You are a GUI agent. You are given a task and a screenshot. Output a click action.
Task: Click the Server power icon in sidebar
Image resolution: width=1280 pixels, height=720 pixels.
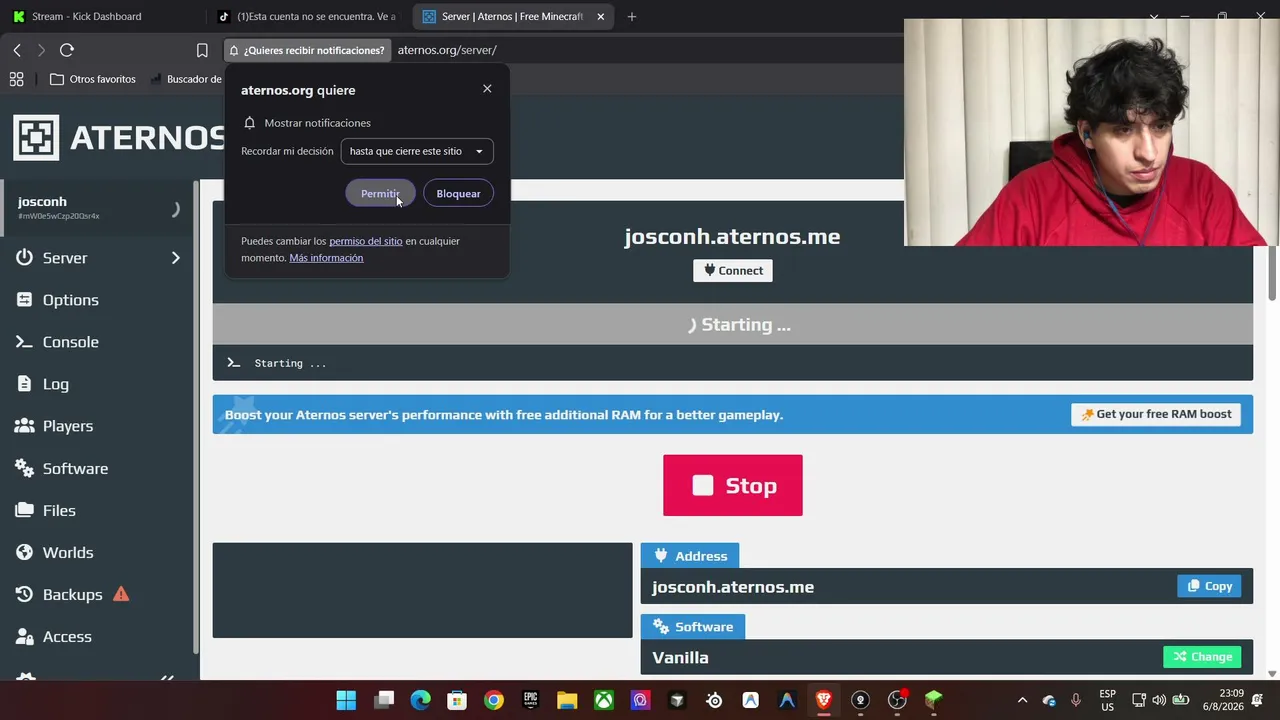coord(25,258)
